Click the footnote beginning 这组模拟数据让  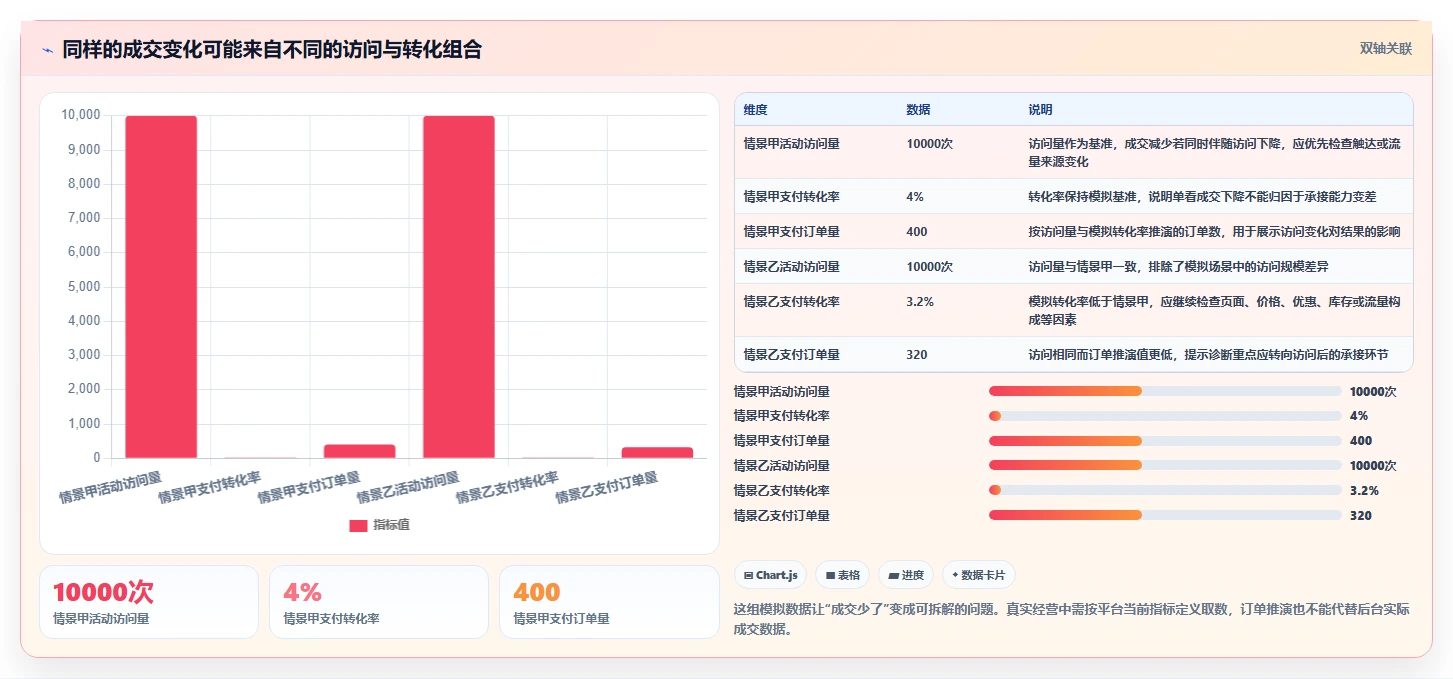point(1071,619)
